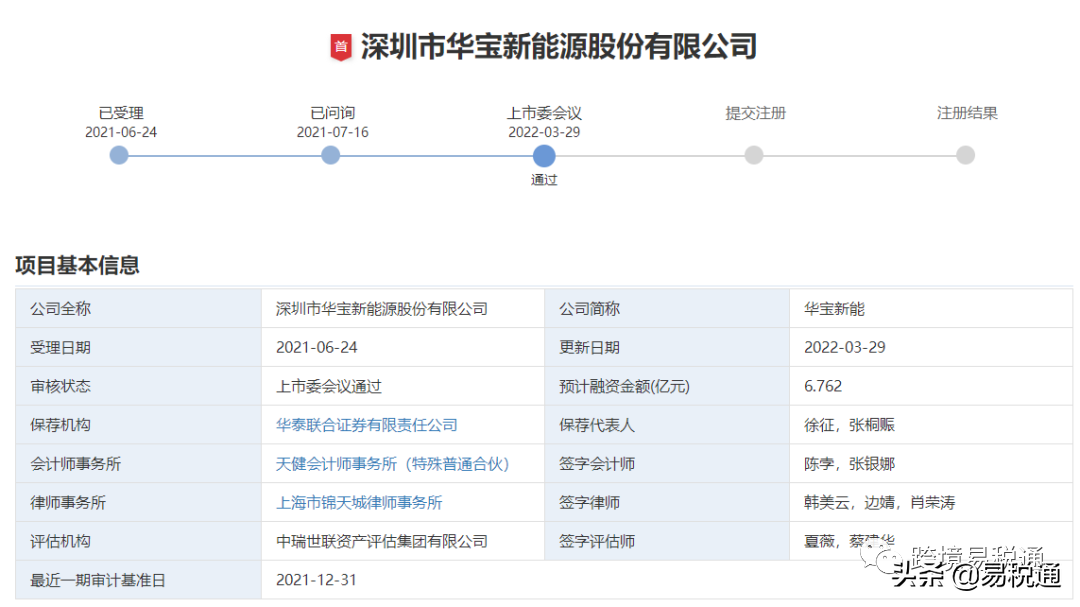1080x607 pixels.
Task: Click the 保荐代表人 label cell
Action: click(667, 425)
